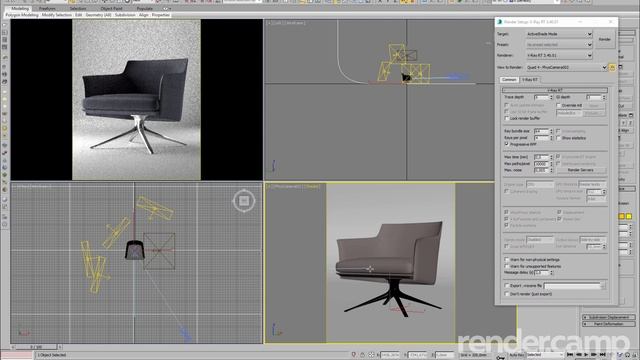This screenshot has height=360, width=640.
Task: Click the second yellow color swatch in command panel
Action: pos(629,216)
